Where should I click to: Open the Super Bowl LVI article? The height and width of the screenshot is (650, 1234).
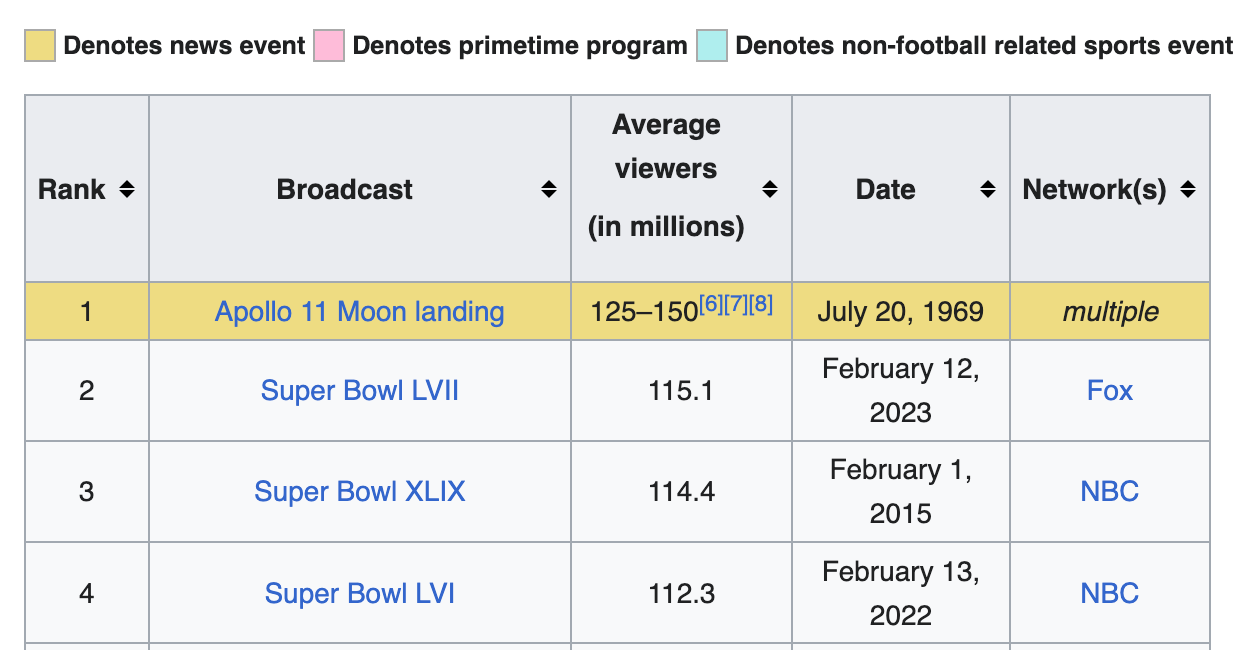coord(359,592)
